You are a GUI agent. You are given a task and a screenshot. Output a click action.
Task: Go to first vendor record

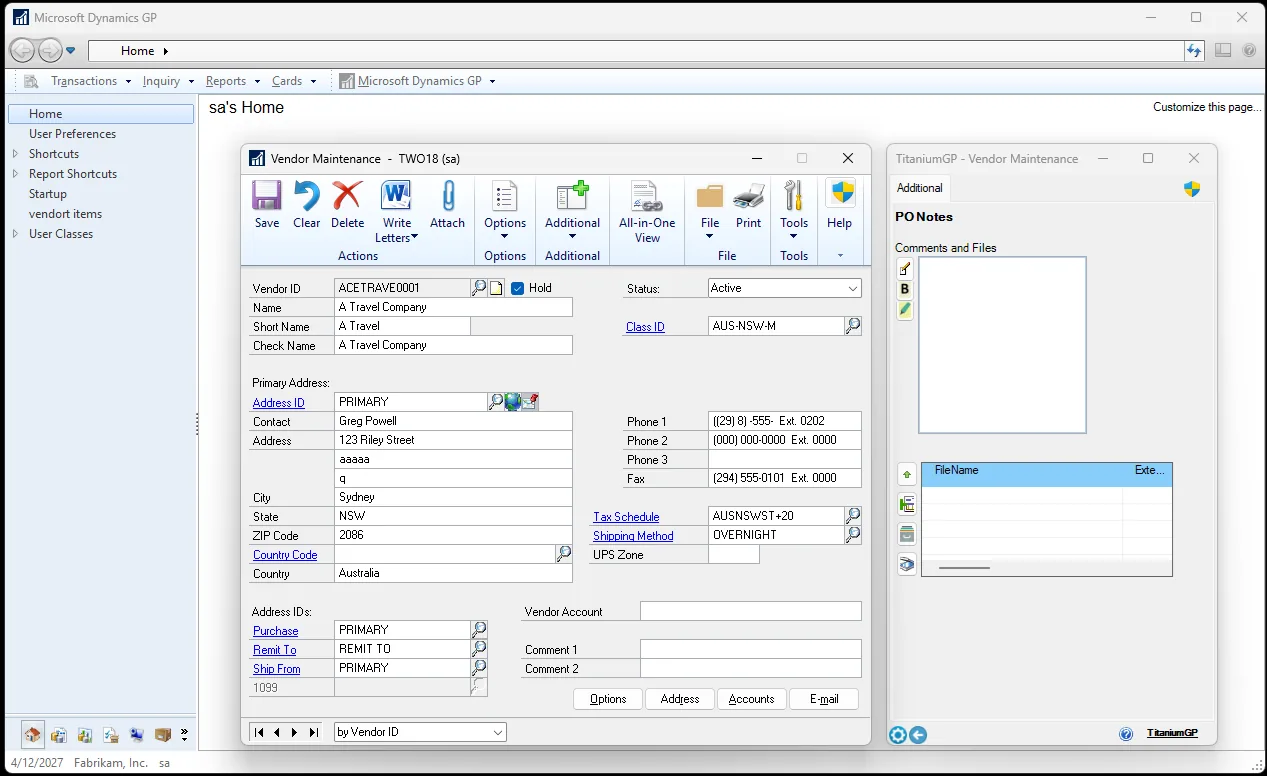[259, 732]
